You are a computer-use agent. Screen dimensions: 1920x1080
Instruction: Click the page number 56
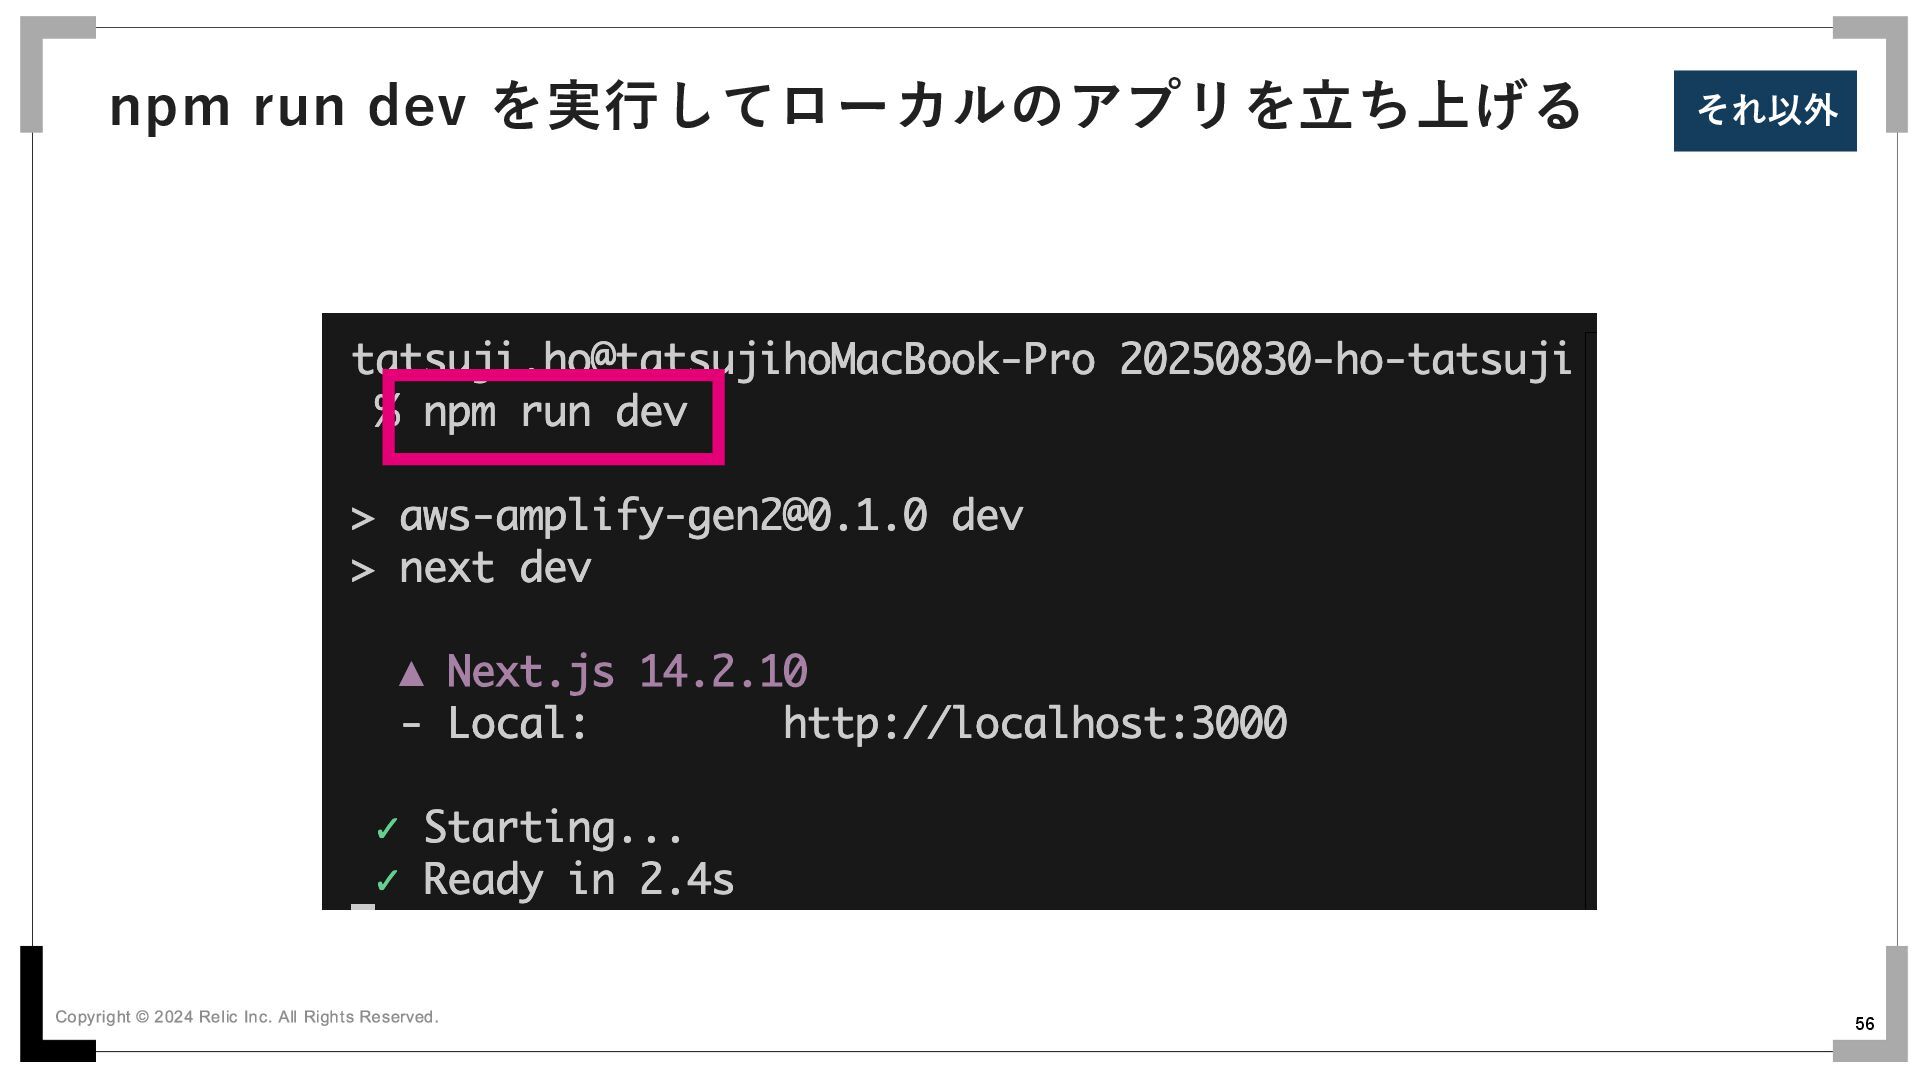click(1865, 1024)
